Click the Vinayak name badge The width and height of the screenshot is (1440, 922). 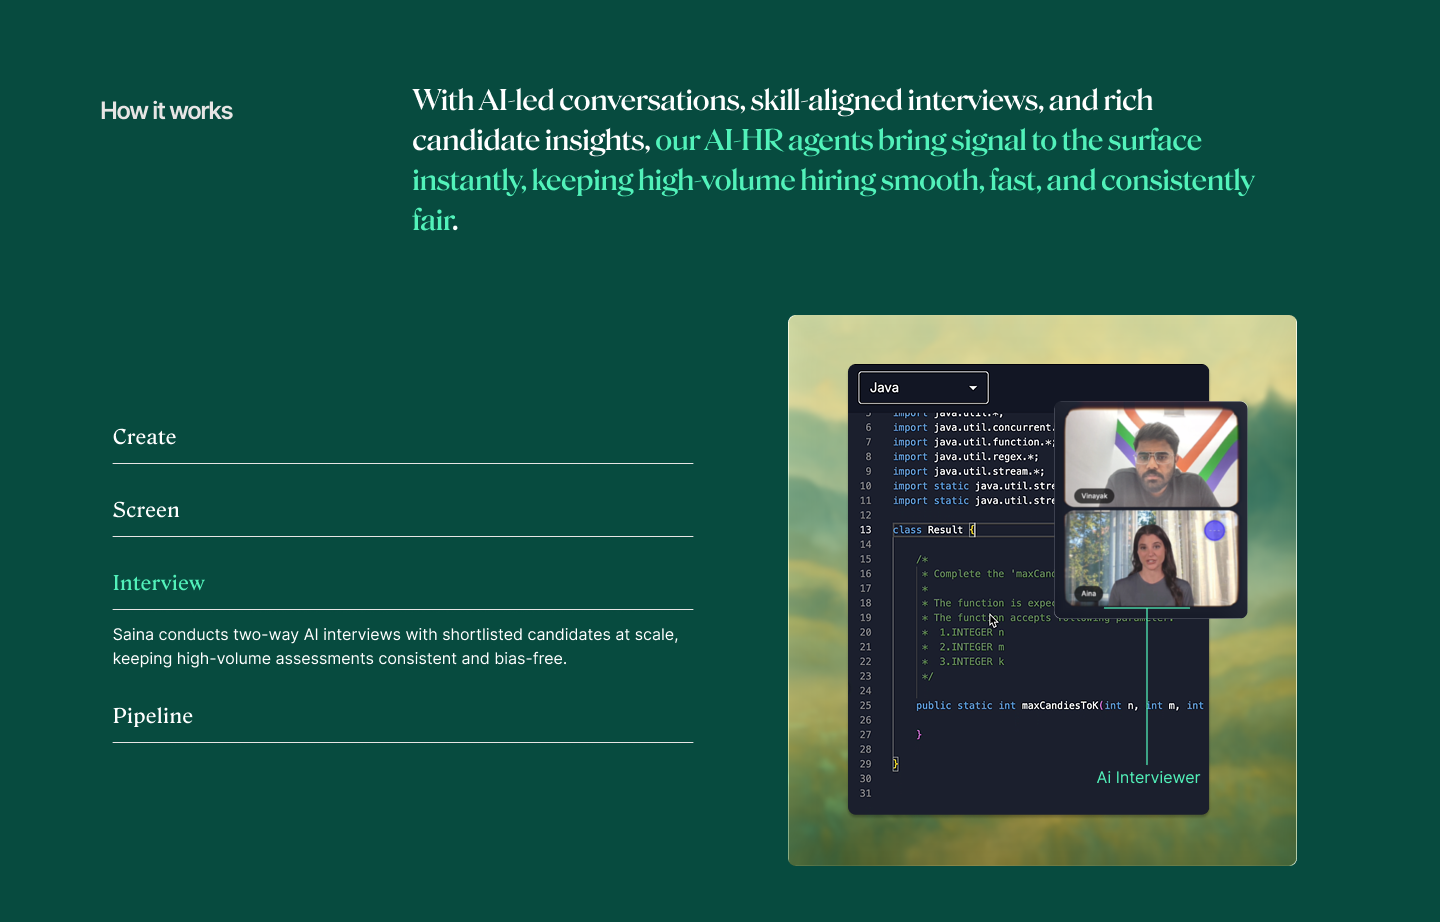(1094, 496)
